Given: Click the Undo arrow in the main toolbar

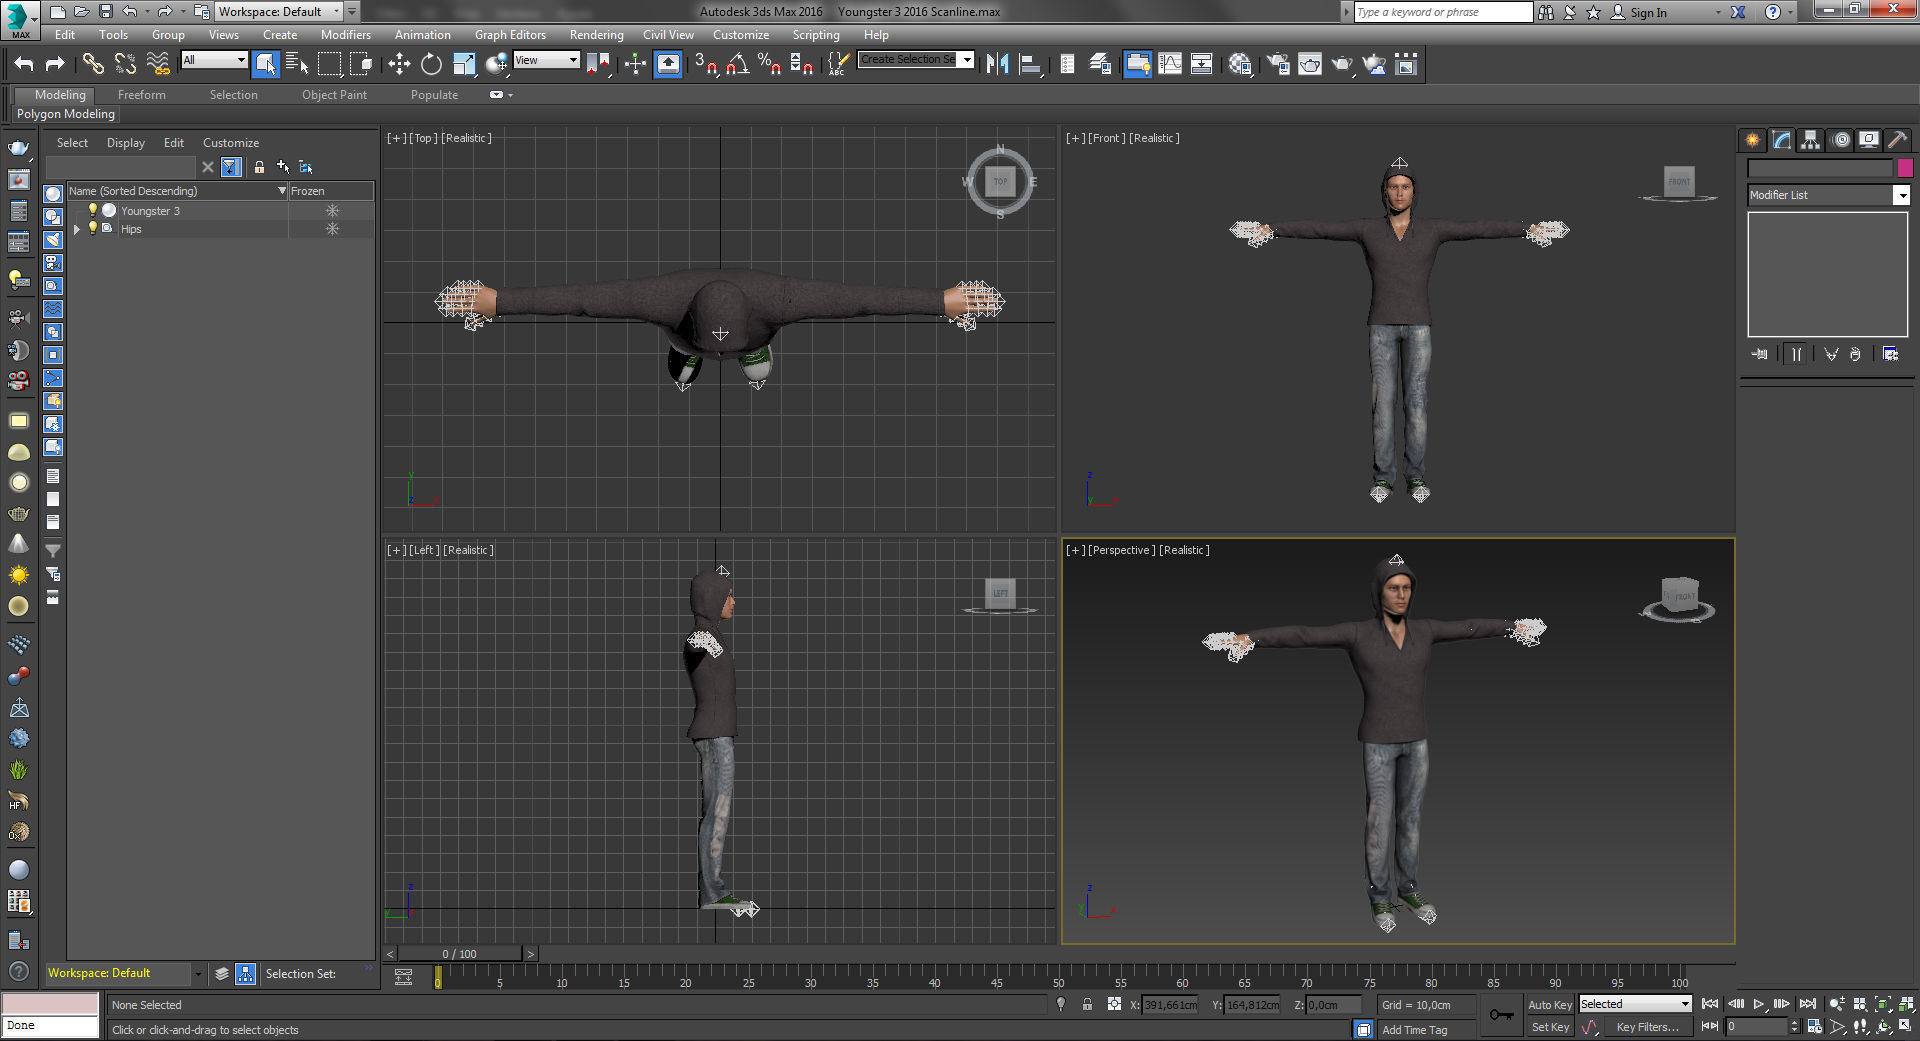Looking at the screenshot, I should 23,64.
